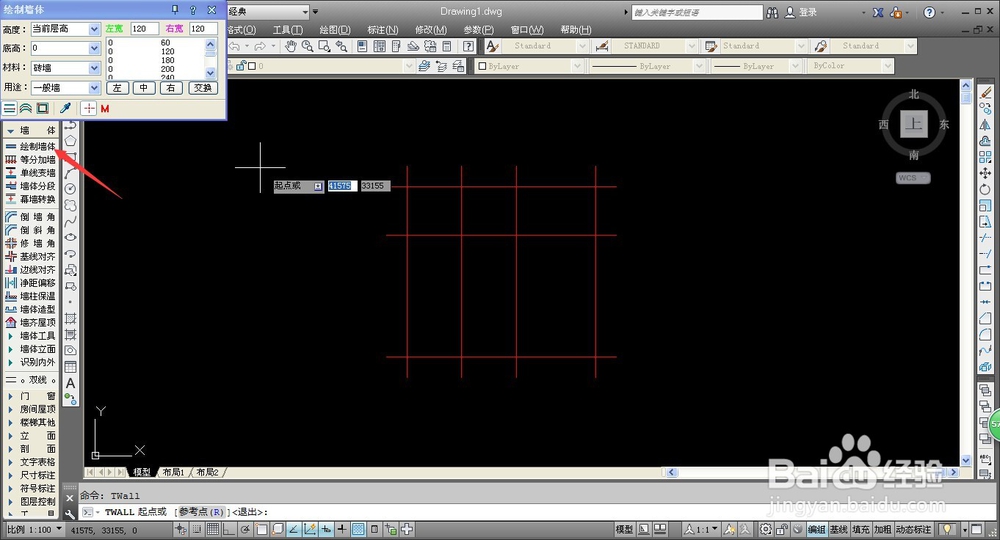
Task: Click the Pan hand icon in toolbar
Action: tap(291, 46)
